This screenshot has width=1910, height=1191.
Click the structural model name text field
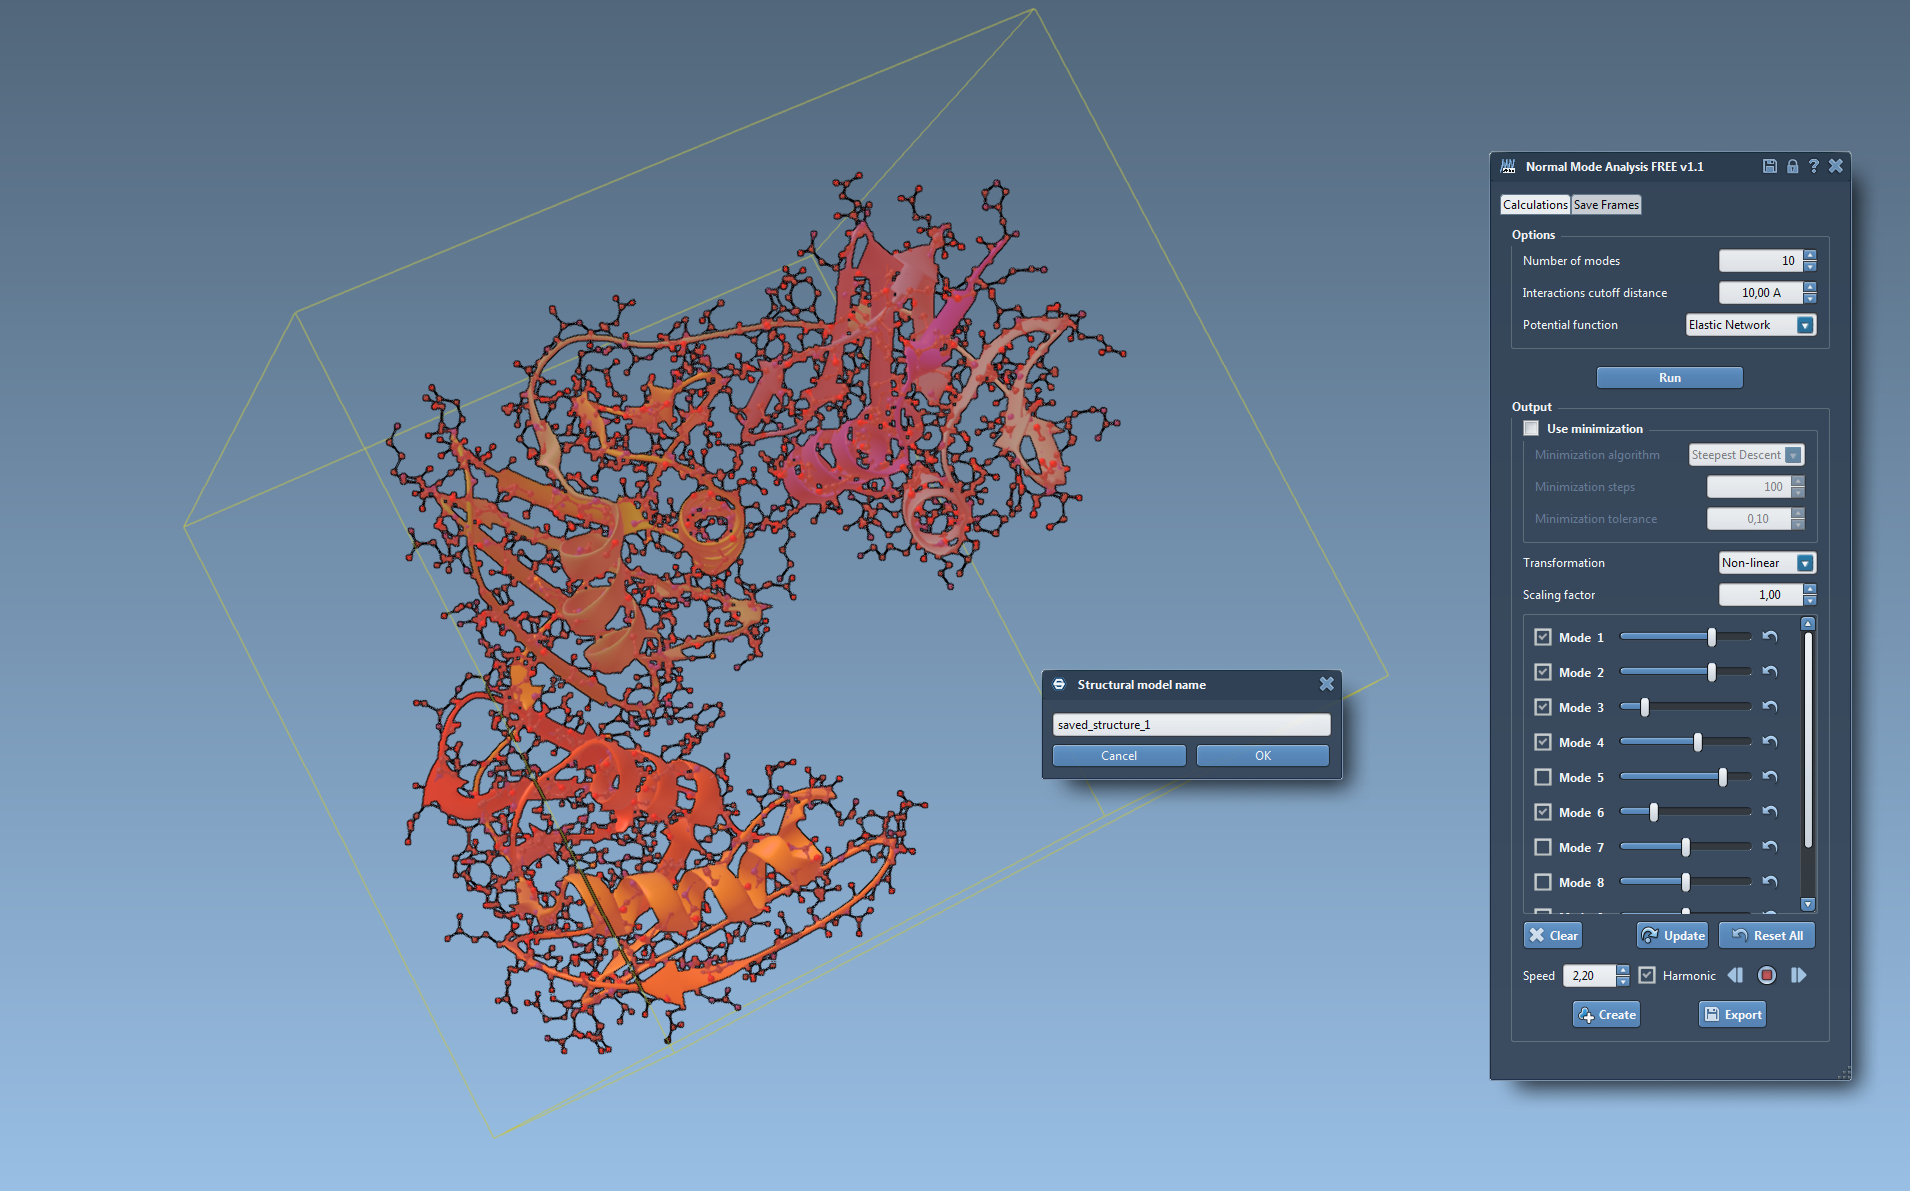point(1190,725)
